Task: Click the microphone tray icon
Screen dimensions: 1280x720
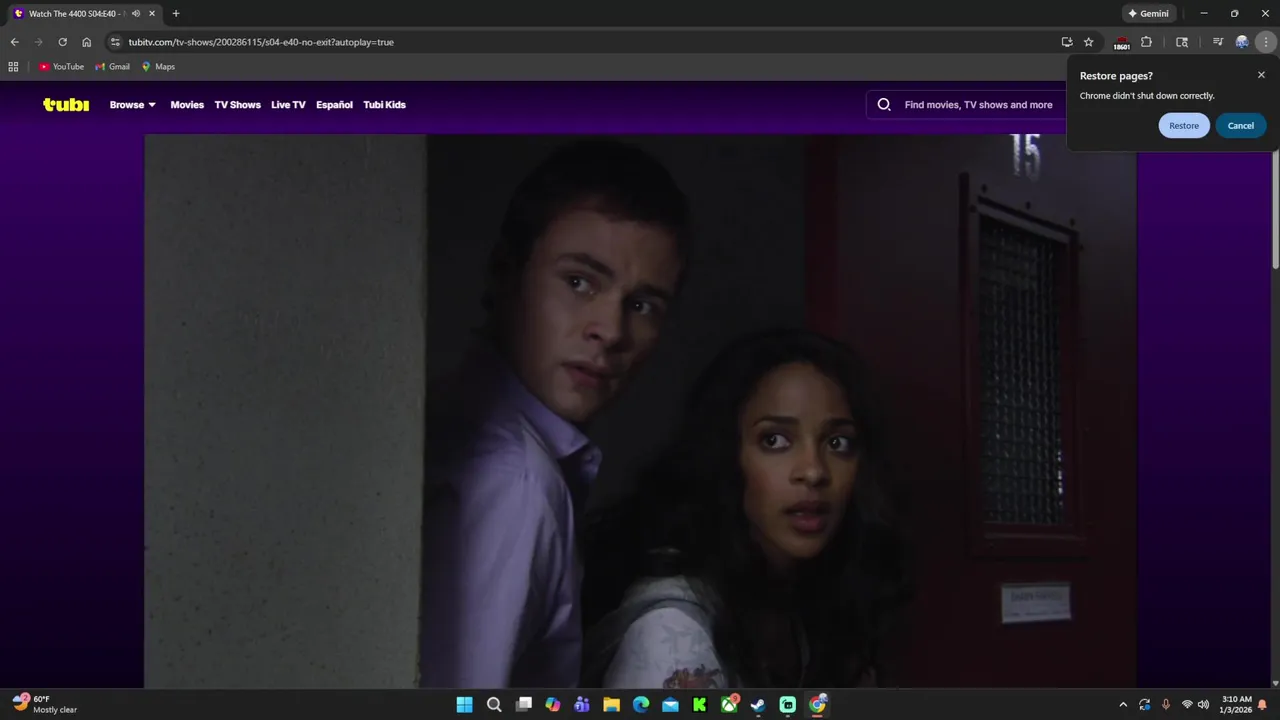Action: [x=1166, y=705]
